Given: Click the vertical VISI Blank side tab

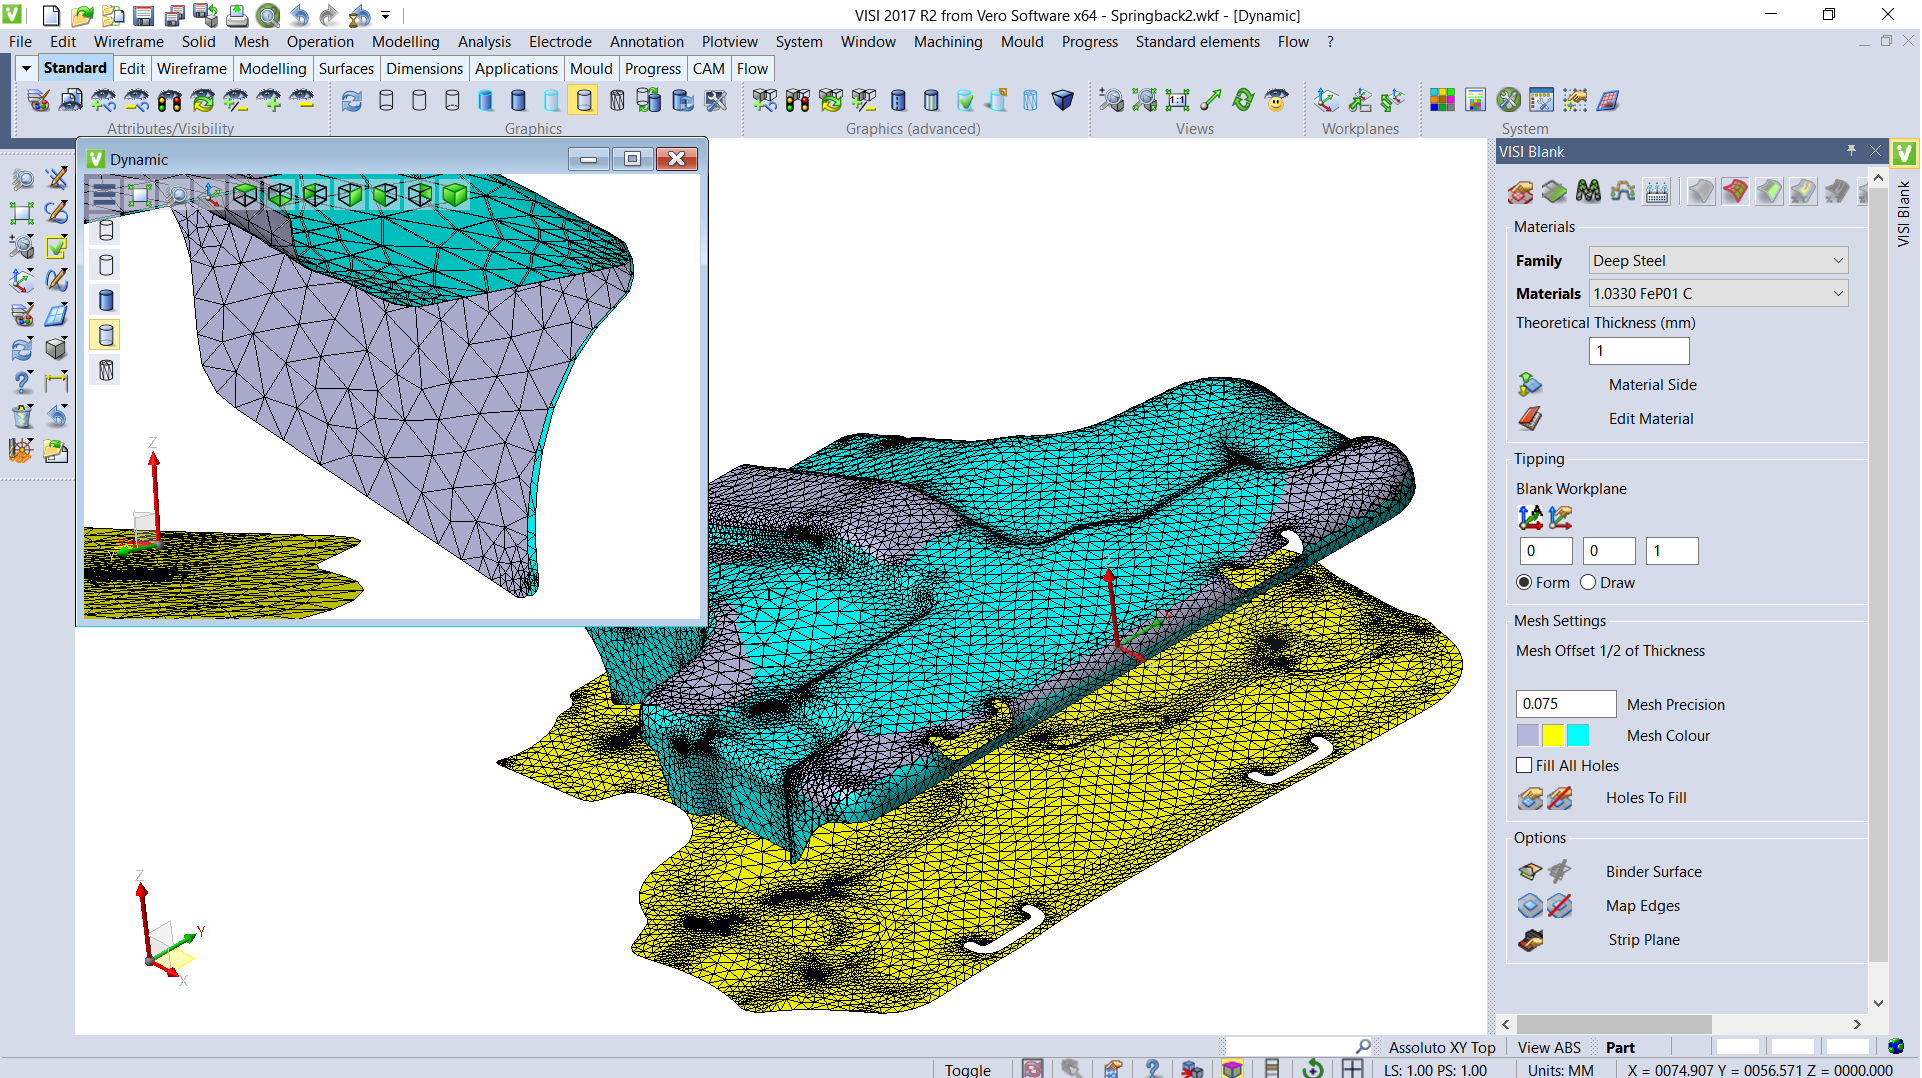Looking at the screenshot, I should click(x=1903, y=213).
